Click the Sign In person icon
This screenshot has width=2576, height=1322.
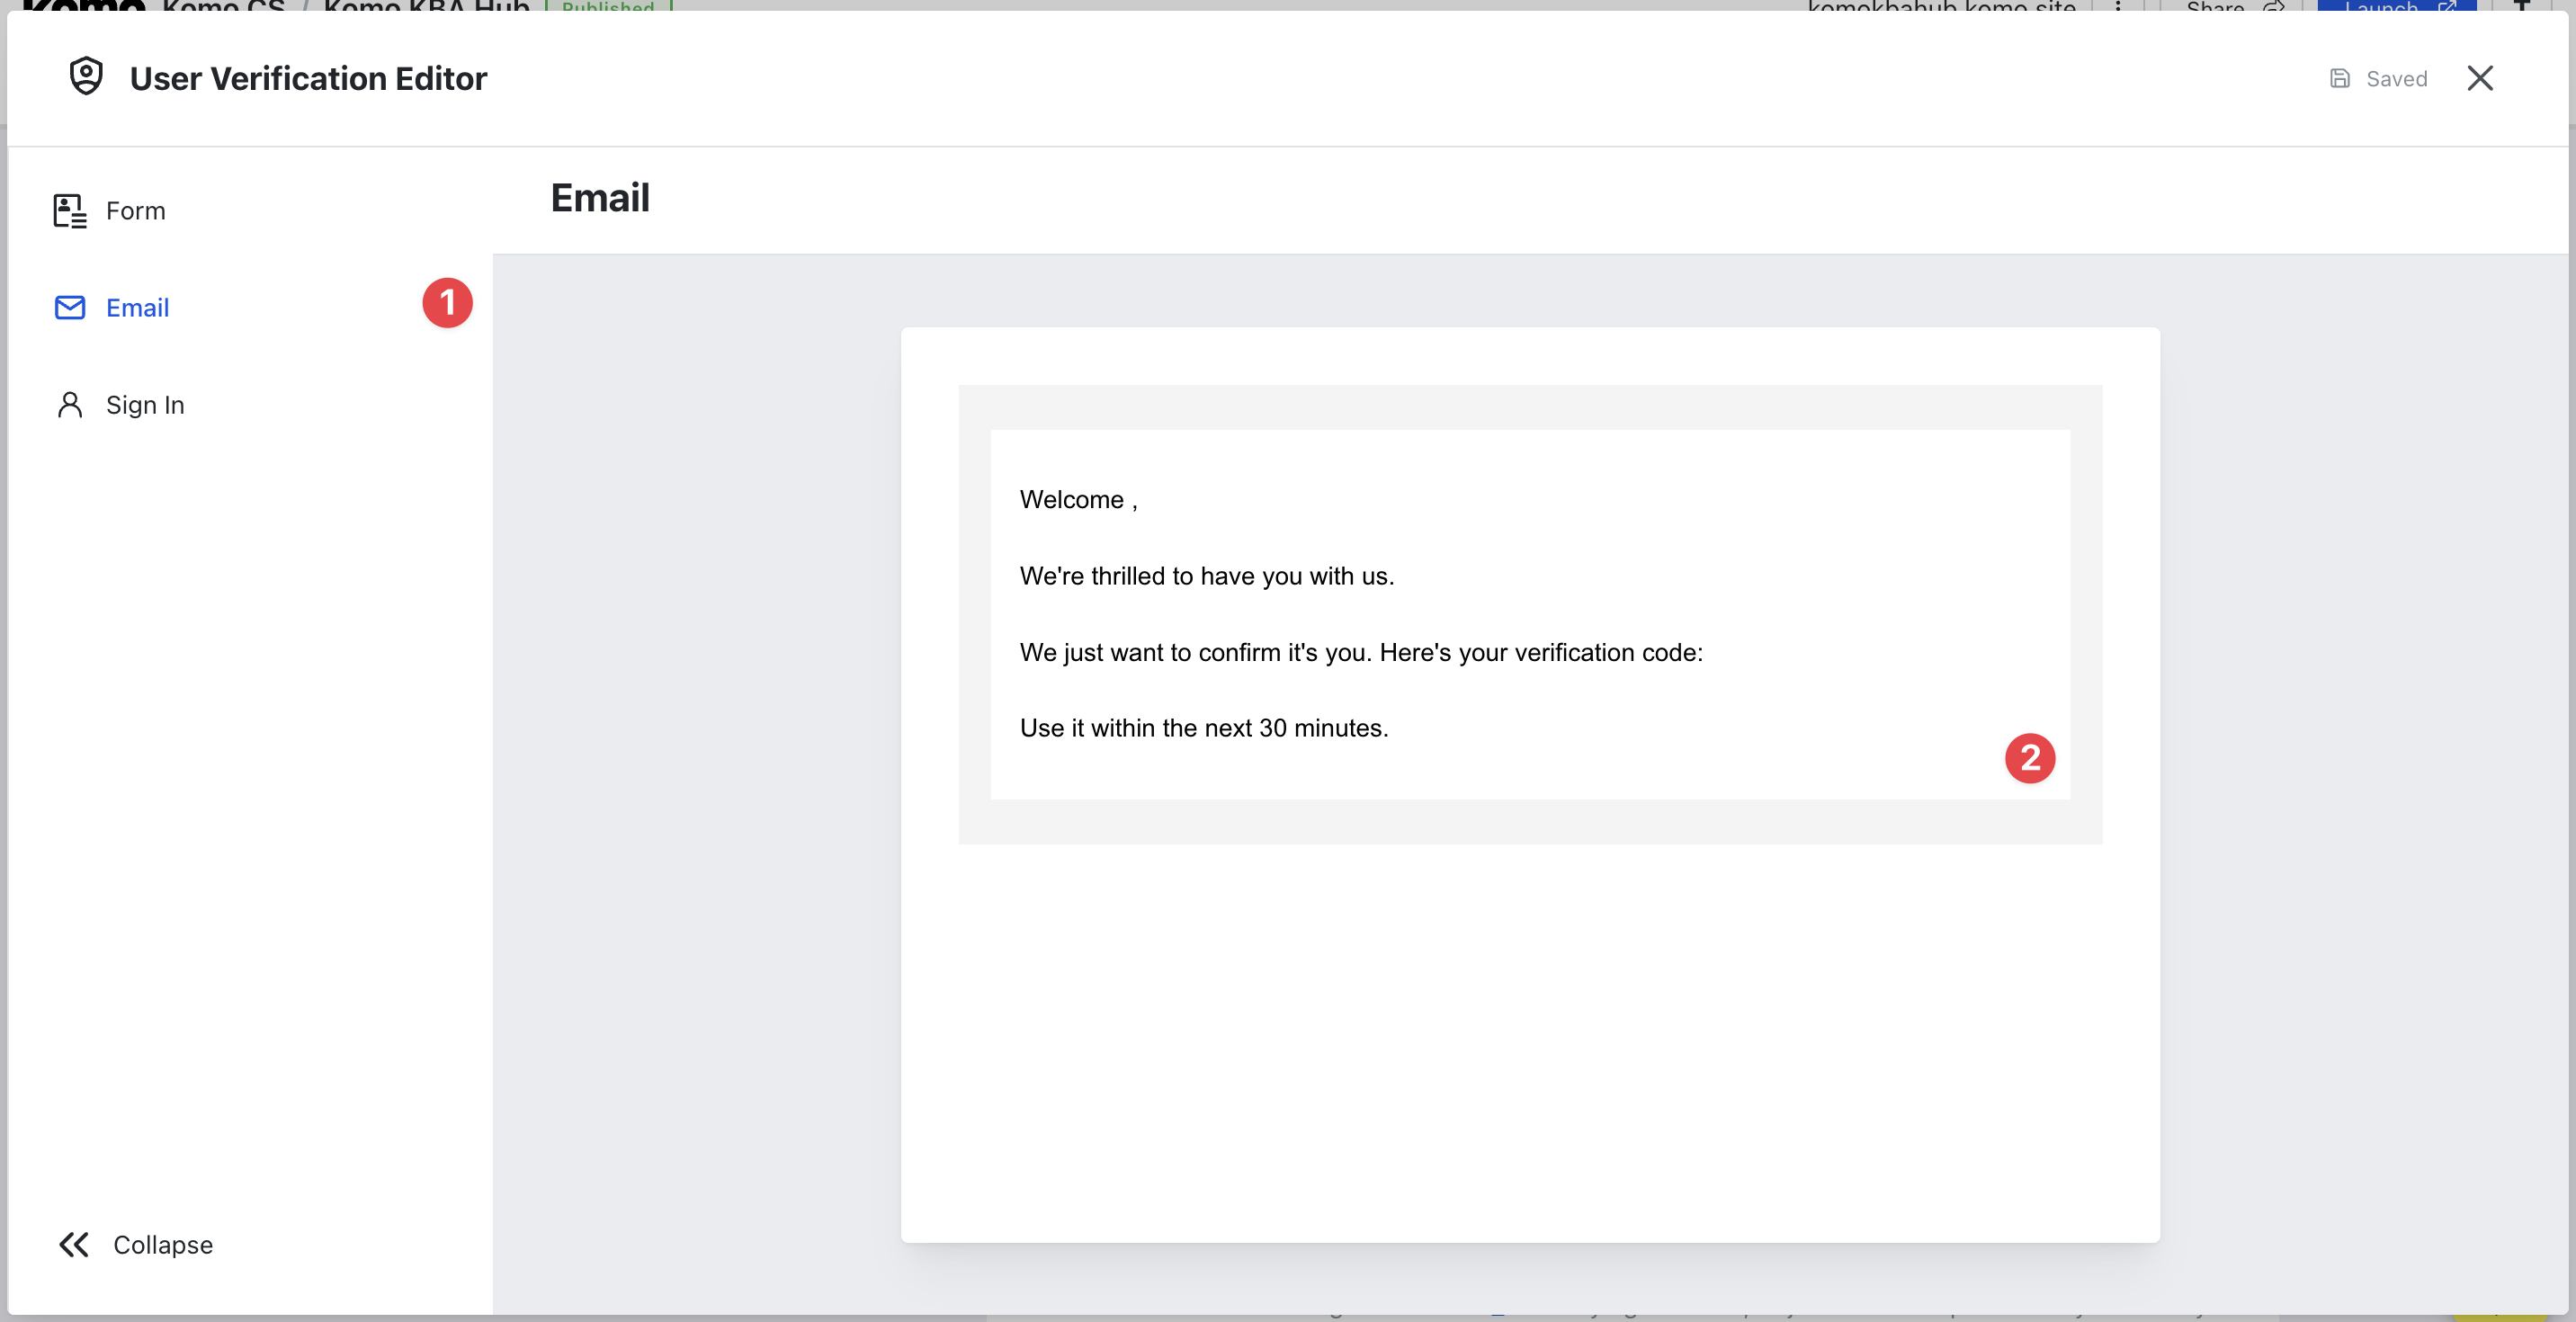coord(69,405)
